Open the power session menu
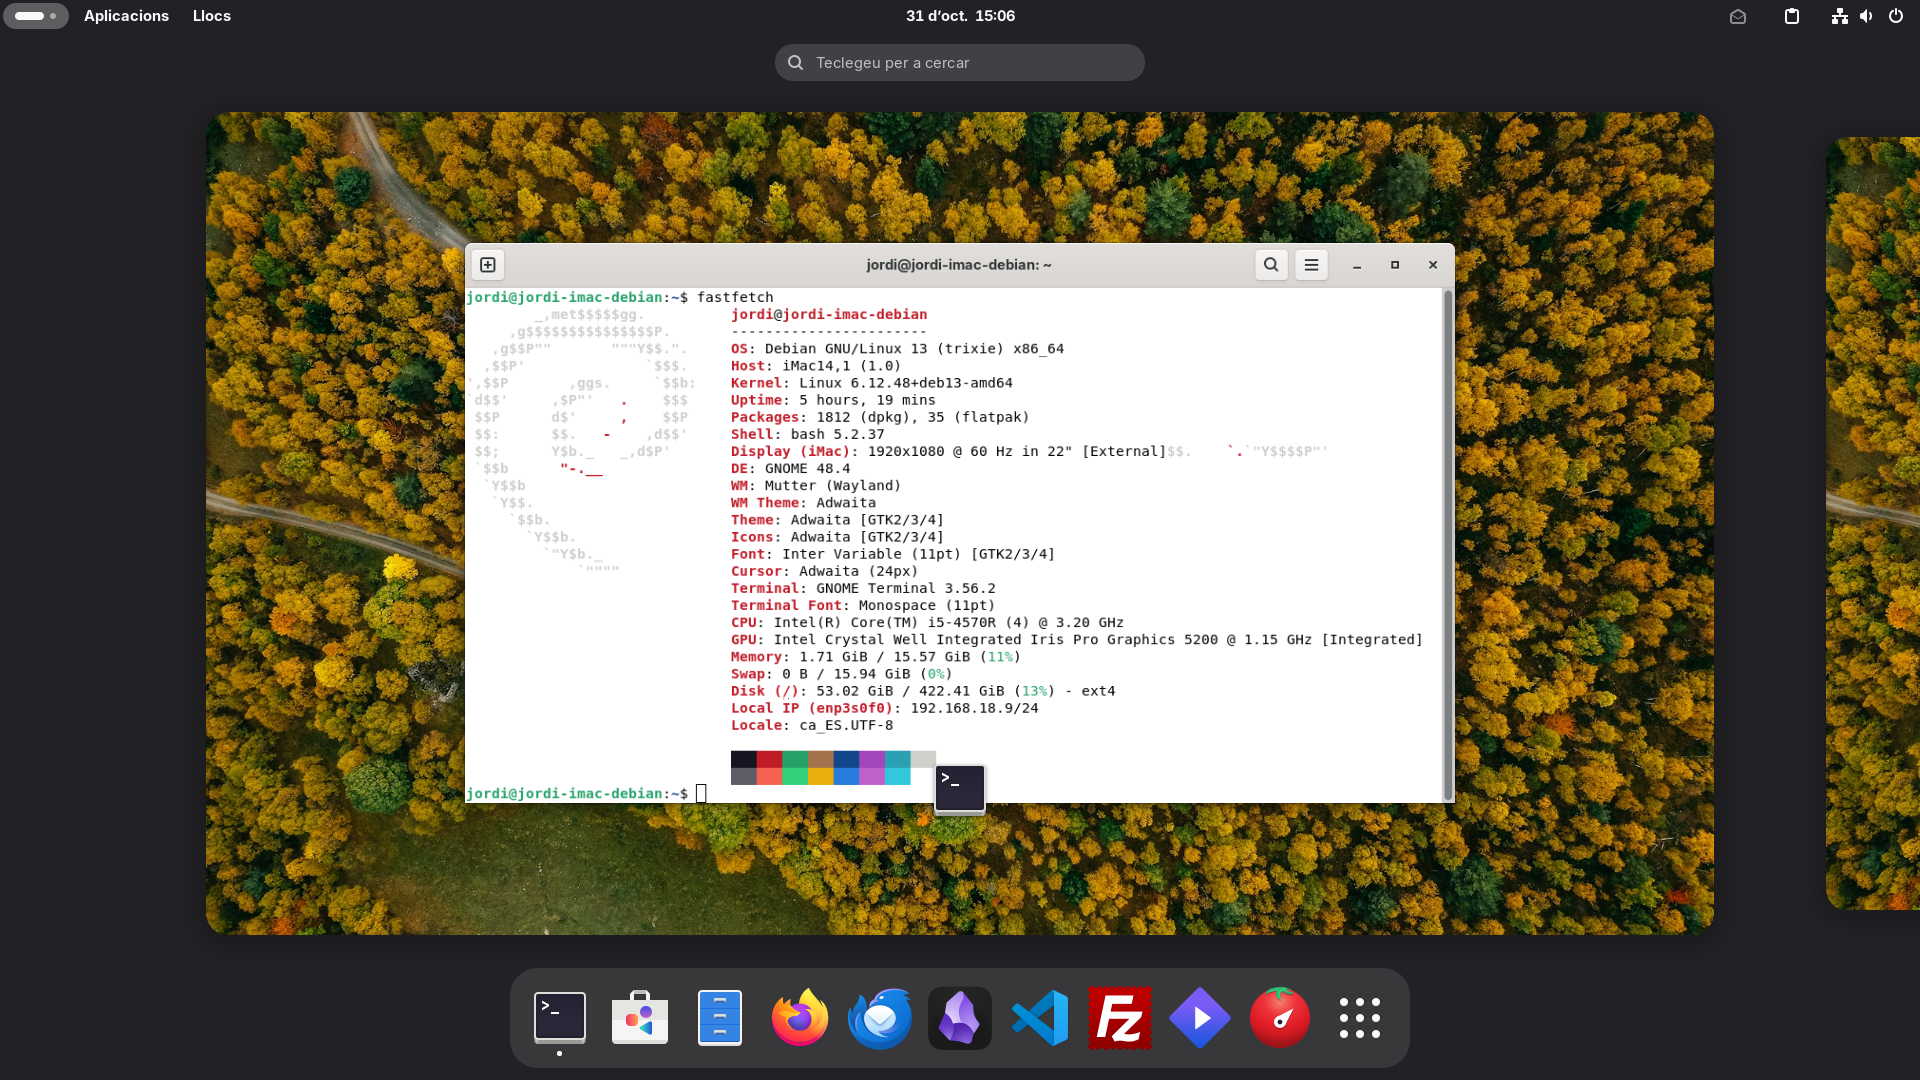The width and height of the screenshot is (1920, 1080). pos(1895,16)
